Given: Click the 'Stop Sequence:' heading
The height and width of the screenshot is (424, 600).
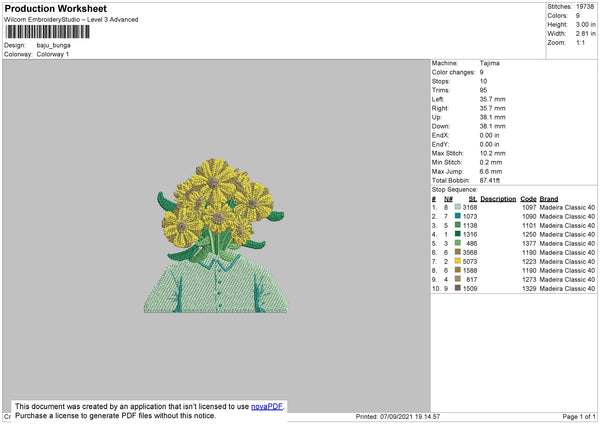Looking at the screenshot, I should coord(455,190).
